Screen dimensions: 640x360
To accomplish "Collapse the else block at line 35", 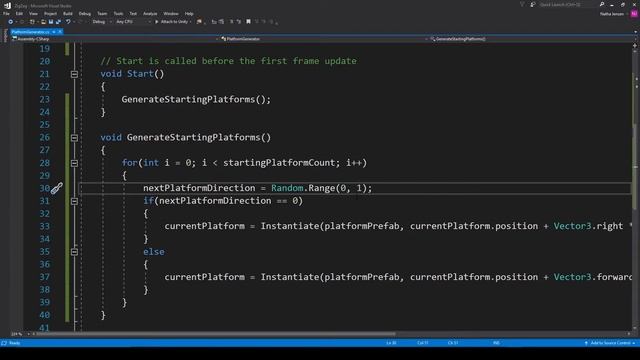I will point(74,252).
